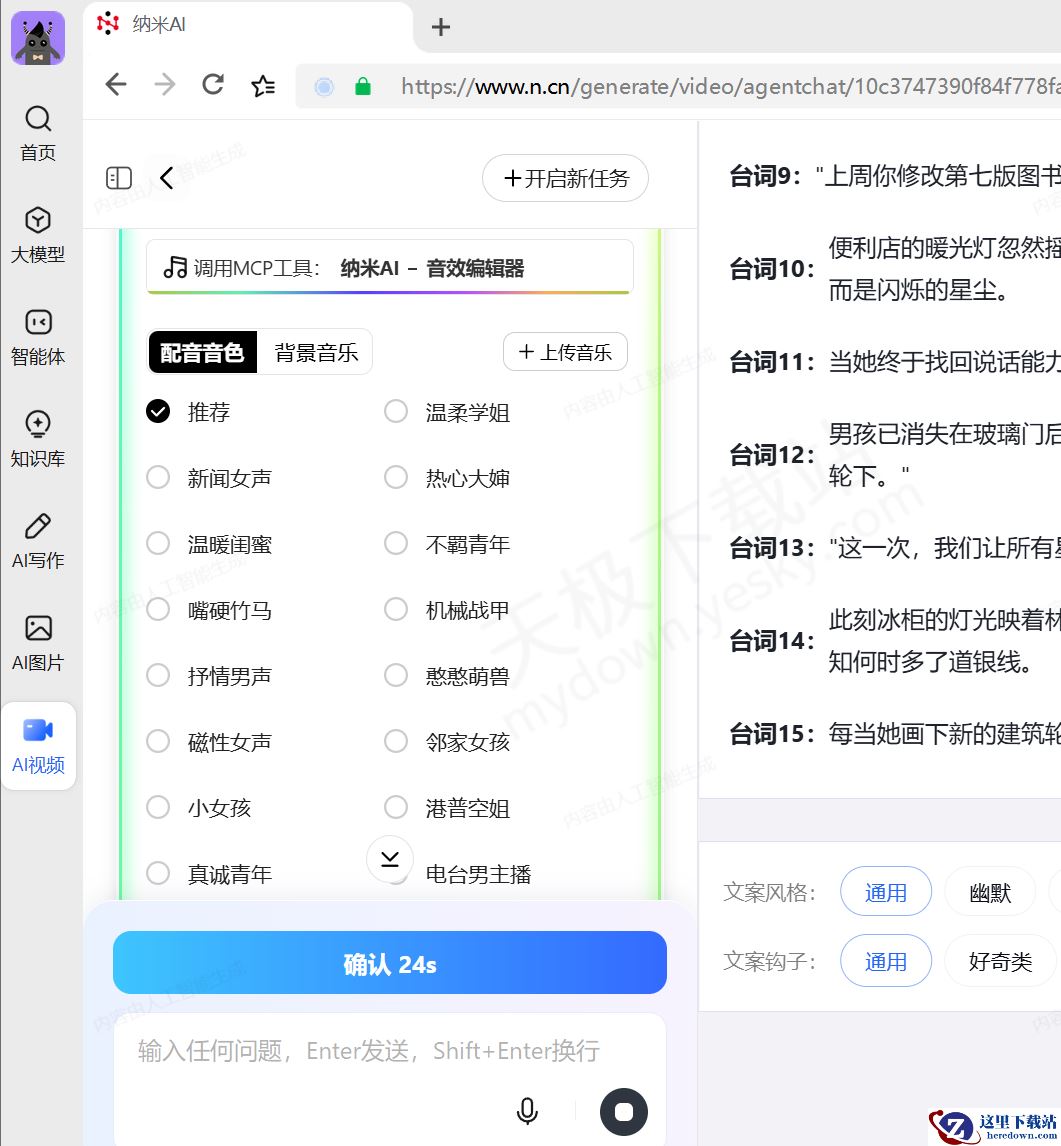Click the green padlock security icon
1061x1146 pixels.
pos(362,87)
